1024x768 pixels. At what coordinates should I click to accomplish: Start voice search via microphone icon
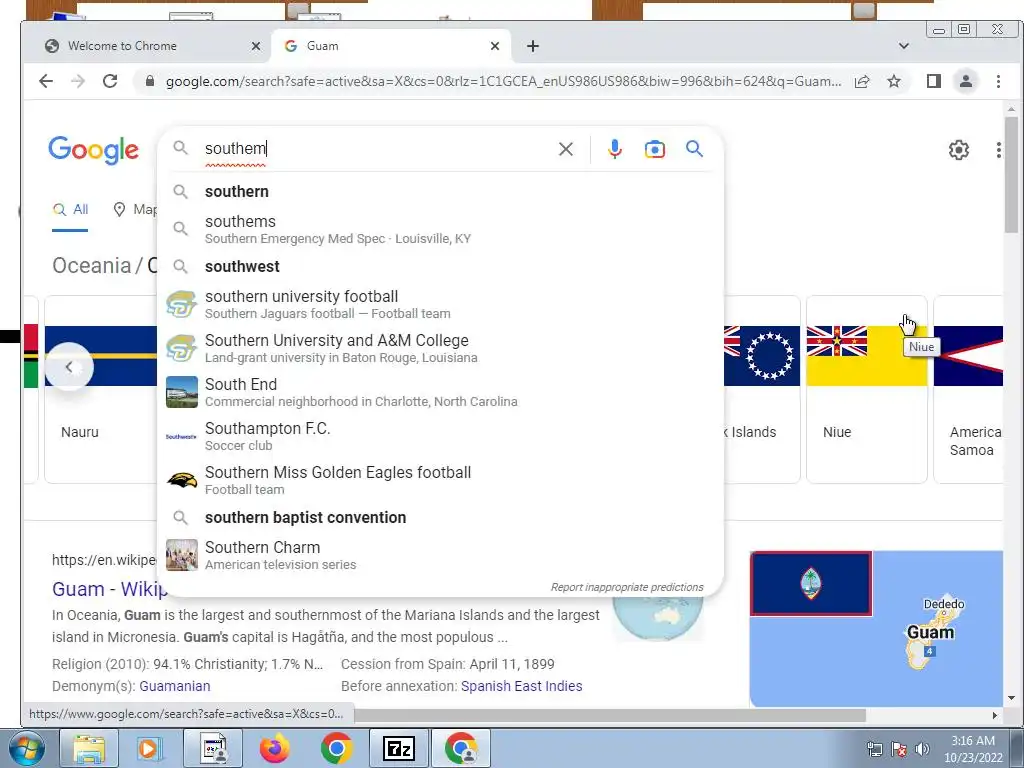click(614, 150)
